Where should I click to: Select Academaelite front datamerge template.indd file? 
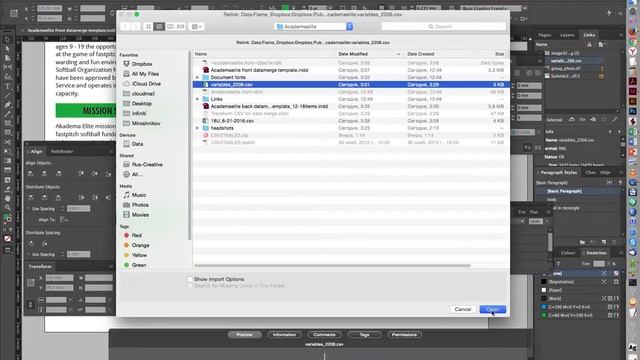pos(259,70)
